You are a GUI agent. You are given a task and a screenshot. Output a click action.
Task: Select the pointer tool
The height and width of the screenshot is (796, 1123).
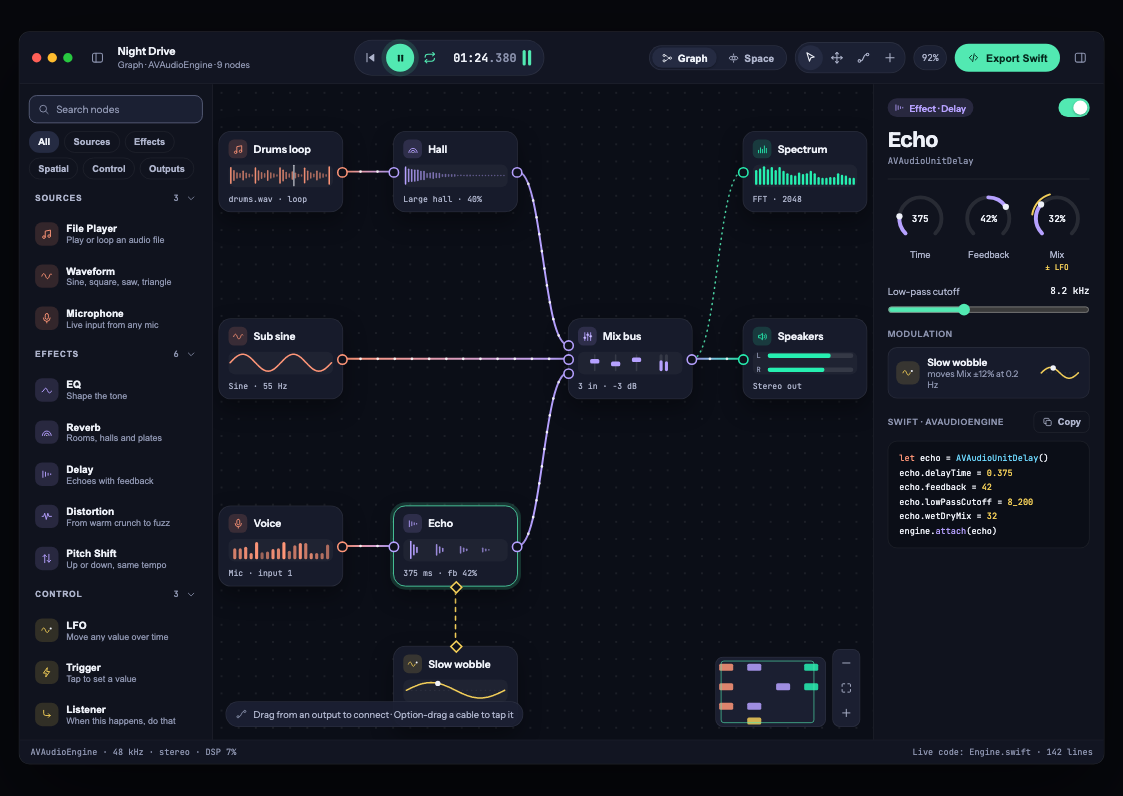(x=810, y=58)
